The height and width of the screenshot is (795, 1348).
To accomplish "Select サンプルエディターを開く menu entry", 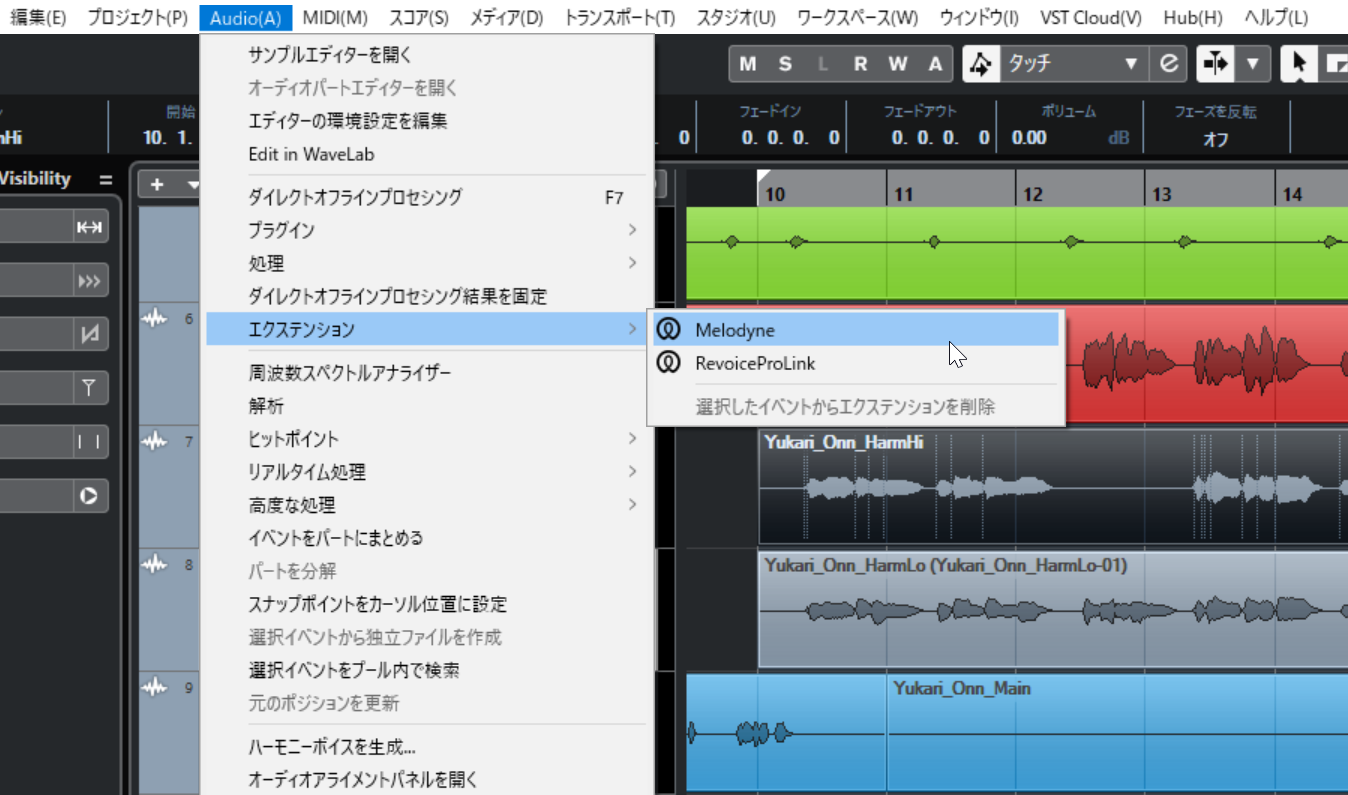I will coord(427,55).
